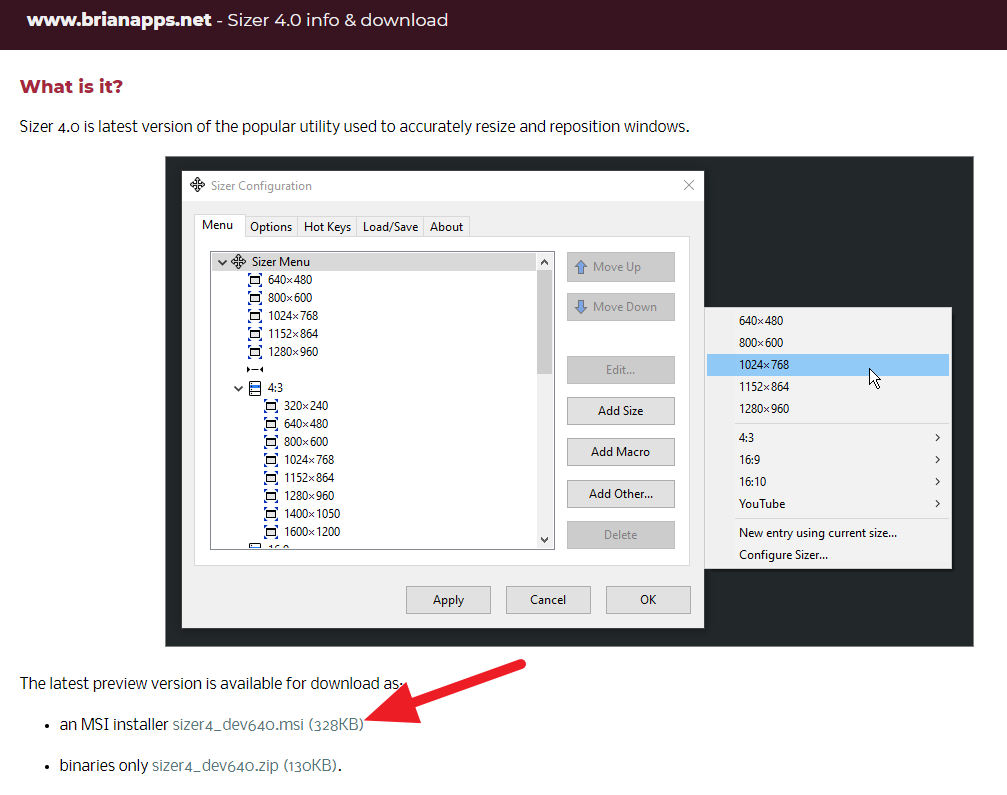The width and height of the screenshot is (1007, 795).
Task: Click the icon beside 4:3 group's 640×480
Action: click(x=271, y=424)
